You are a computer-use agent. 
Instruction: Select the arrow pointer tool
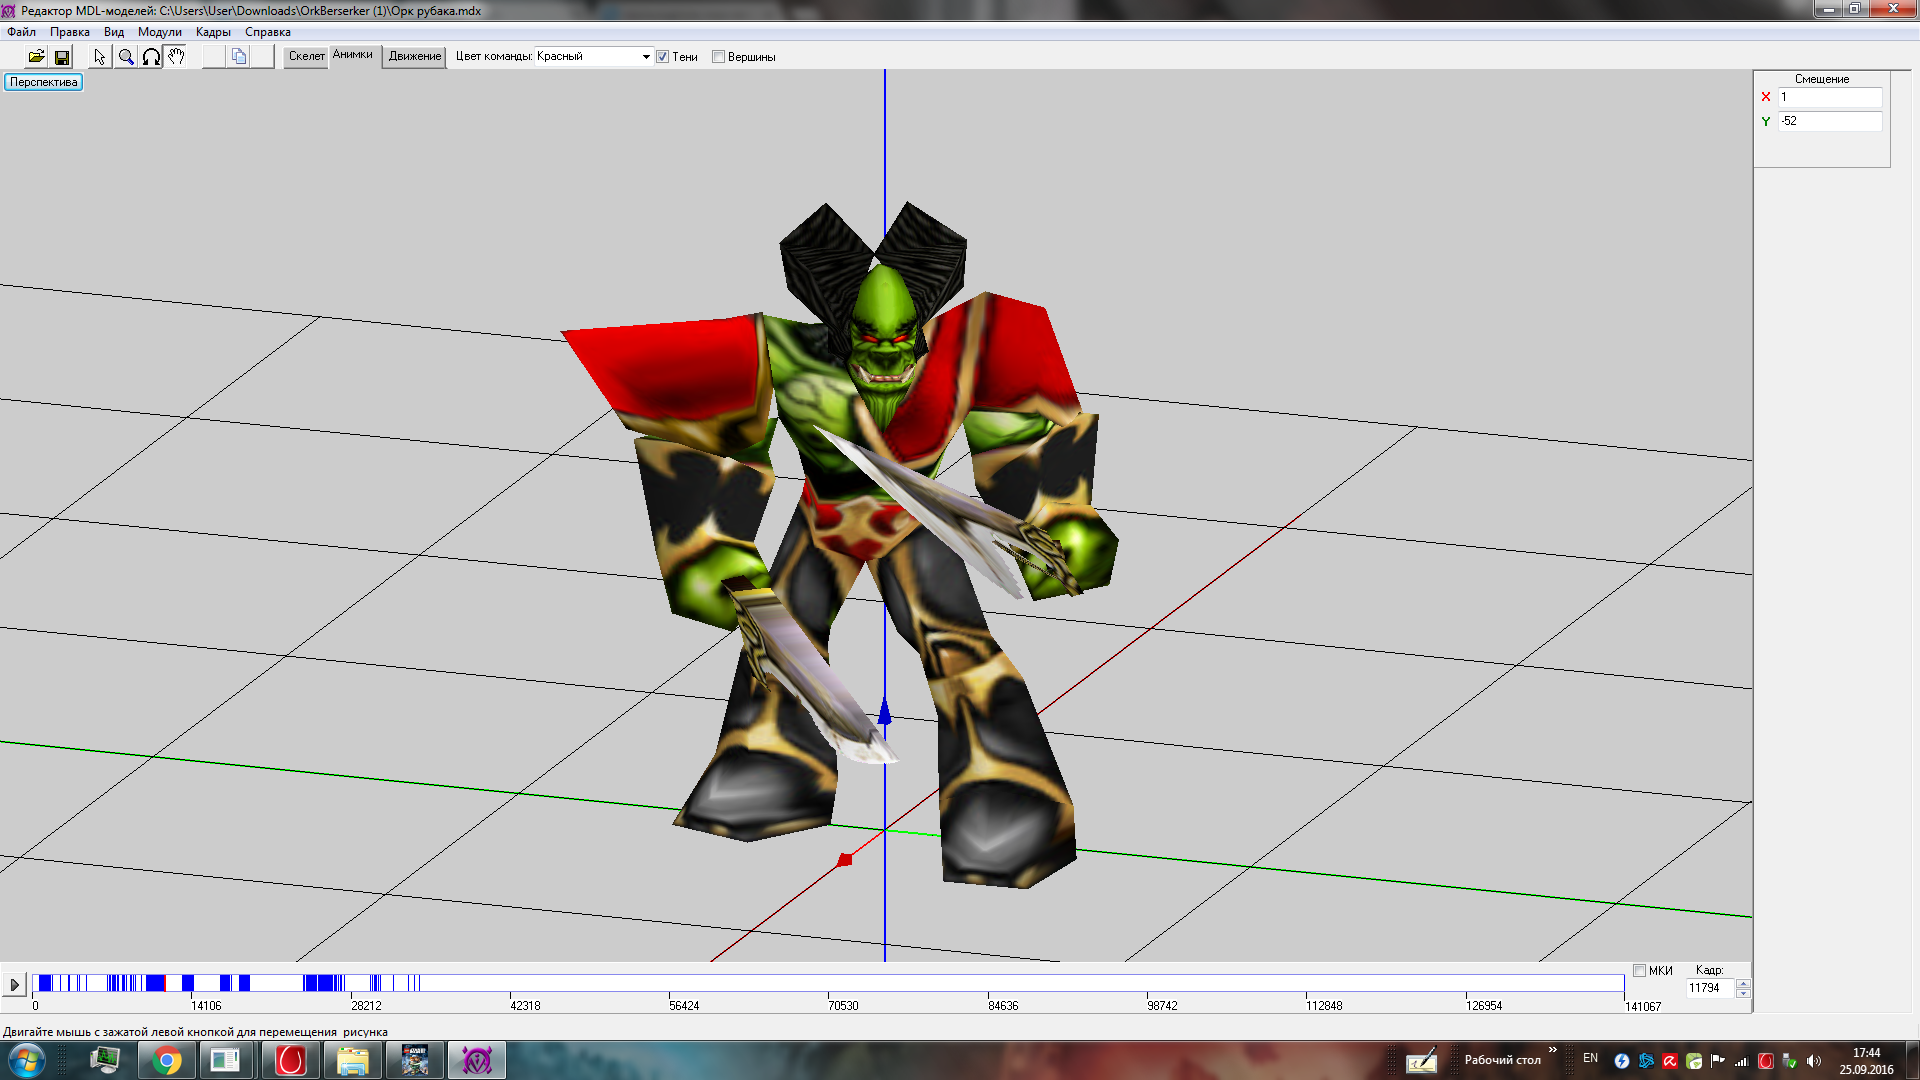click(x=100, y=57)
